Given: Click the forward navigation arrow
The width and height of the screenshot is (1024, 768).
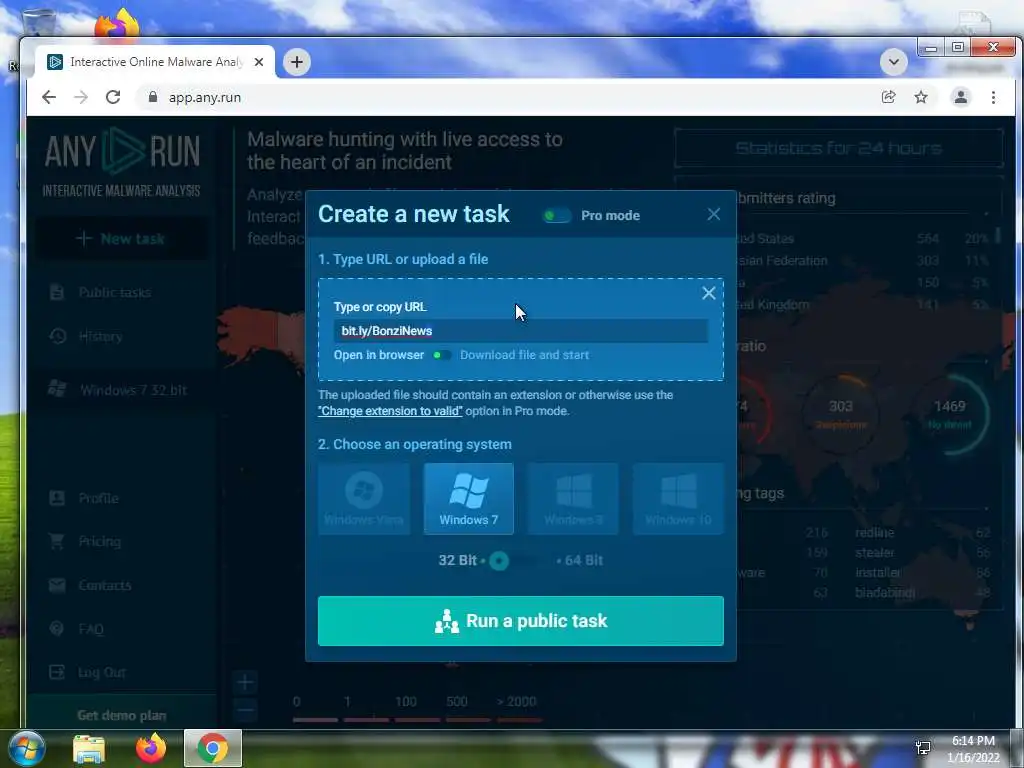Looking at the screenshot, I should tap(81, 97).
